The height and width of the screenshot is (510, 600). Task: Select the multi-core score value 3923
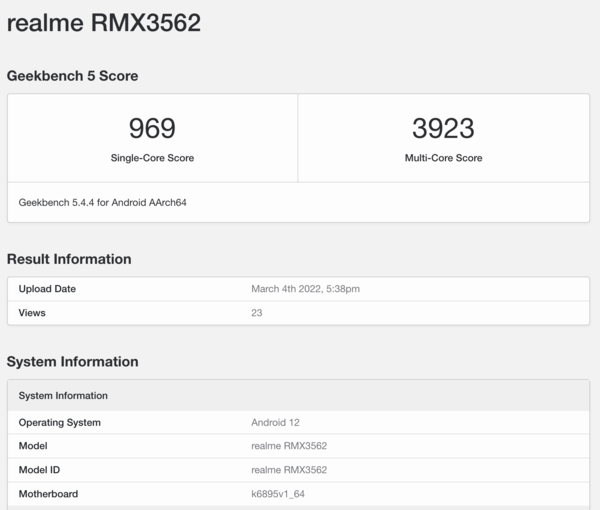tap(443, 128)
